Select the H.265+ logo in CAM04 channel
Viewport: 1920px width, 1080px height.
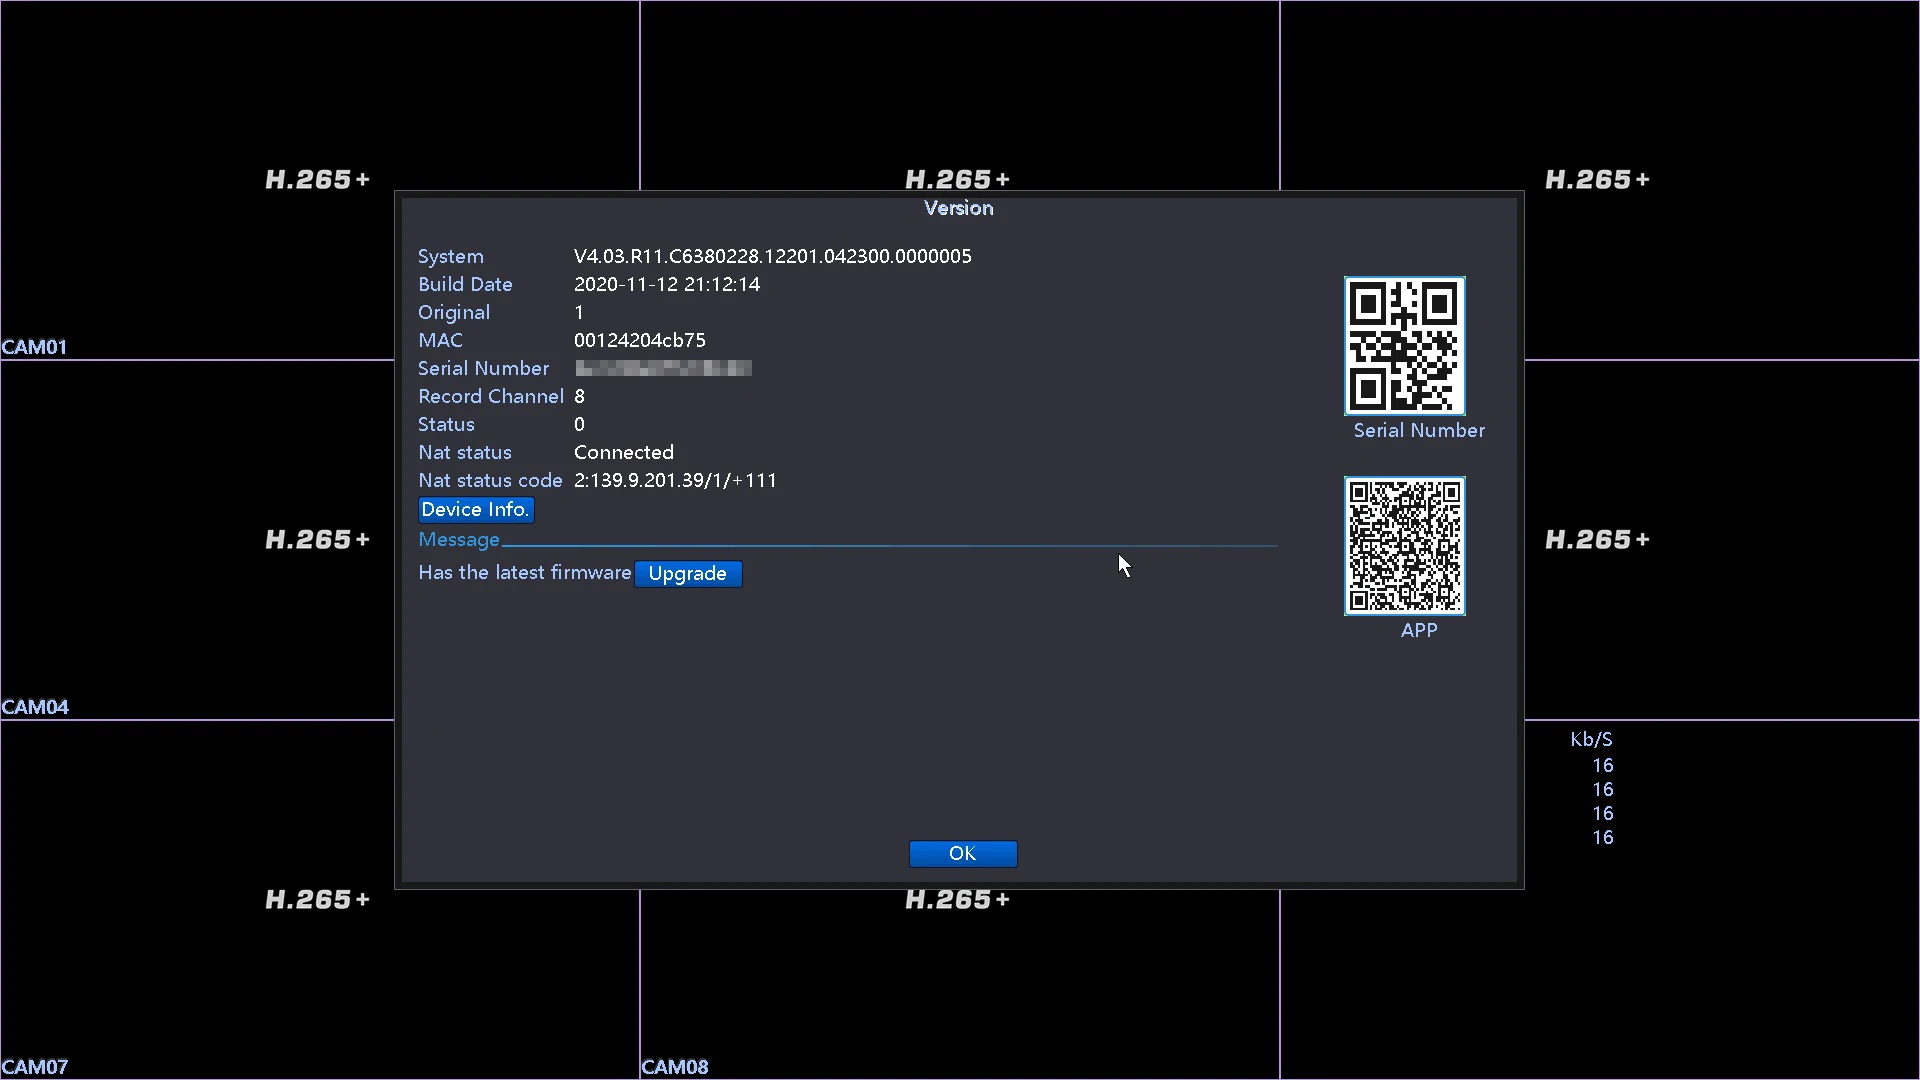coord(317,540)
